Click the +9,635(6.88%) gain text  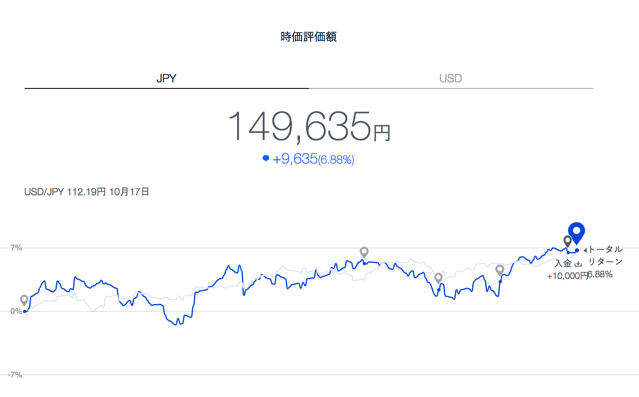[313, 159]
